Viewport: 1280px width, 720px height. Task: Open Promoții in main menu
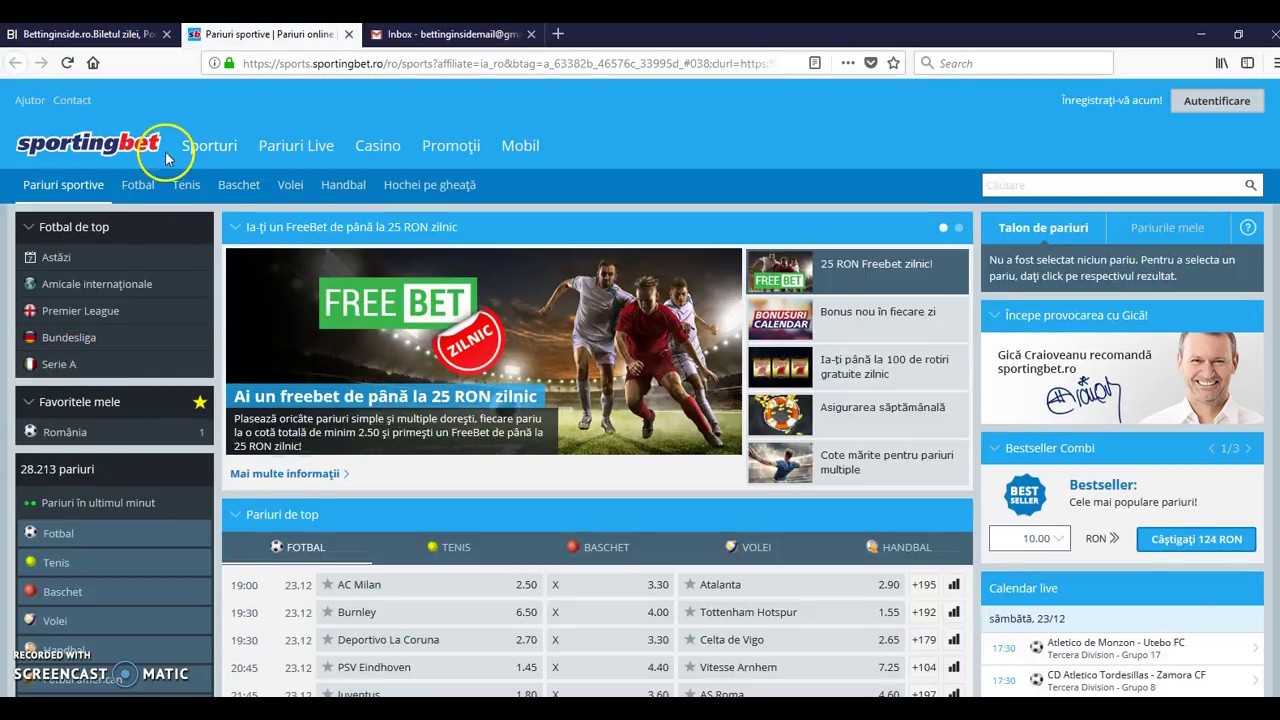pos(451,145)
